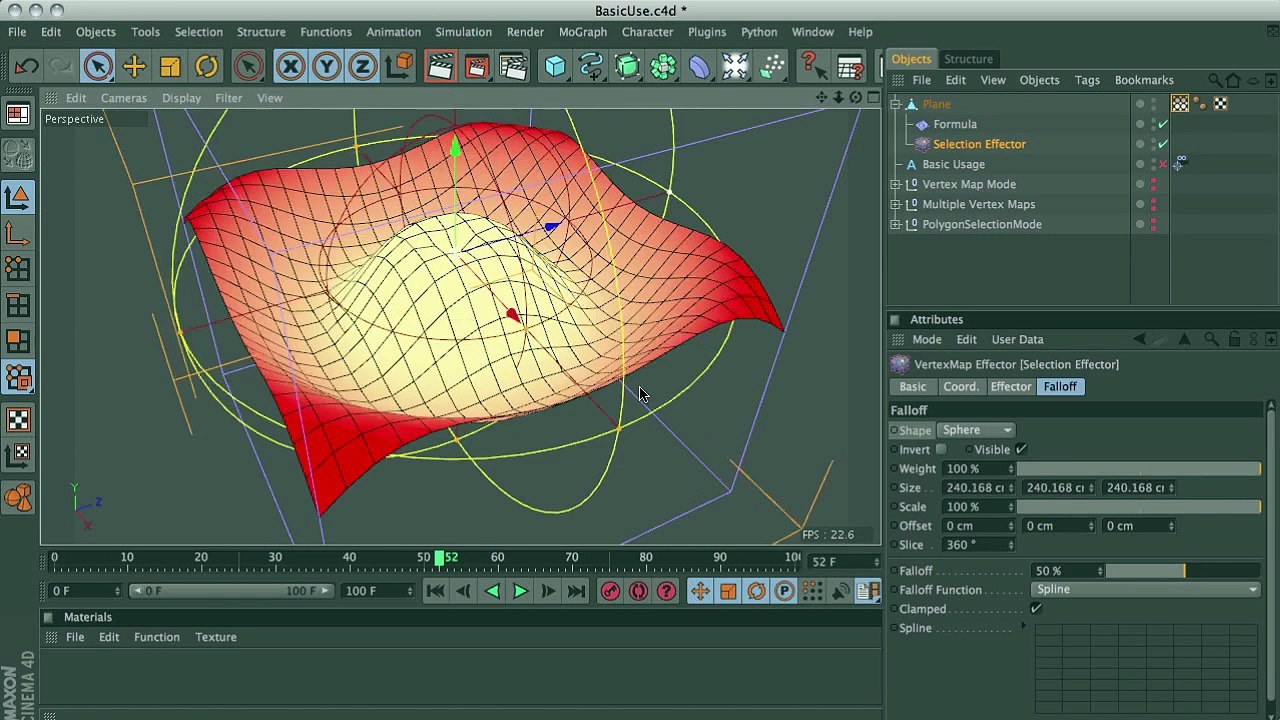Click the Play Forwards button
The height and width of the screenshot is (720, 1280).
point(520,591)
